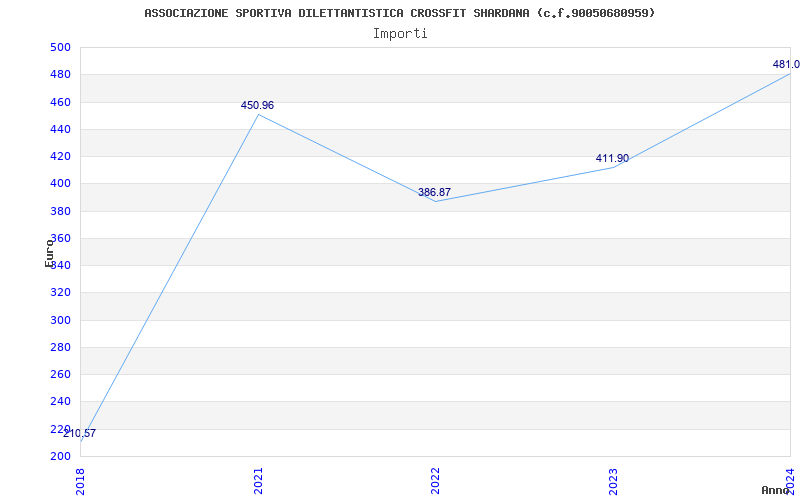Screen dimensions: 800x500
Task: Click the 240 y-axis tick label
Action: click(x=60, y=402)
